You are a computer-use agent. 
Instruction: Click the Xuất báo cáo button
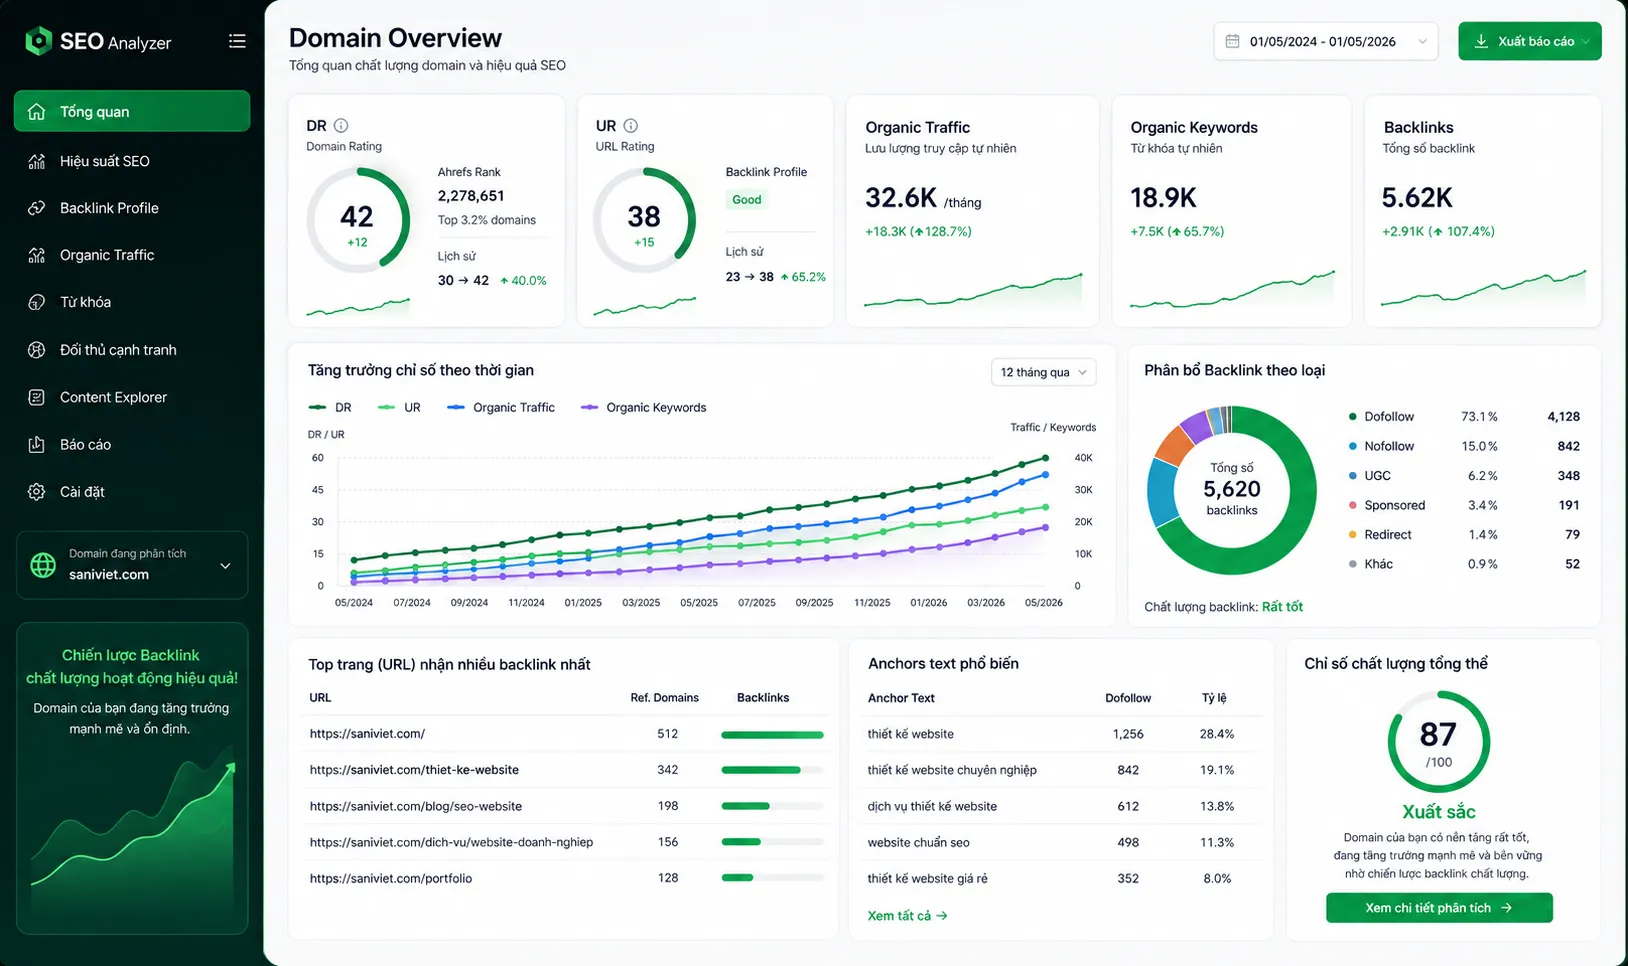(x=1530, y=41)
